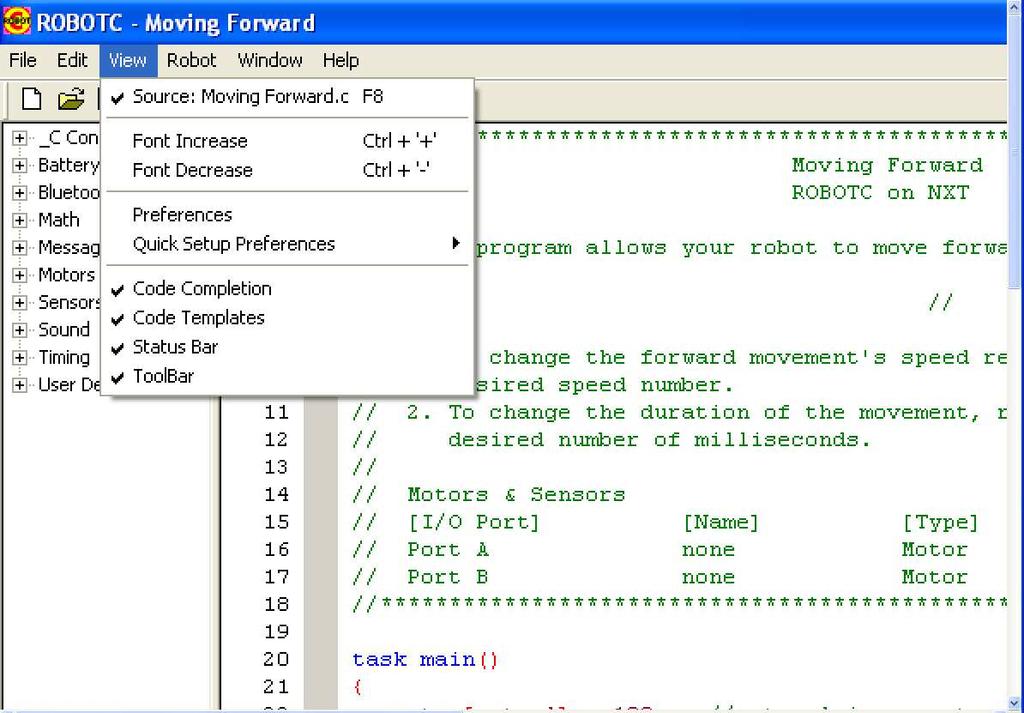The image size is (1024, 713).
Task: Click 'desired number of milliseconds.' comment
Action: click(x=660, y=440)
